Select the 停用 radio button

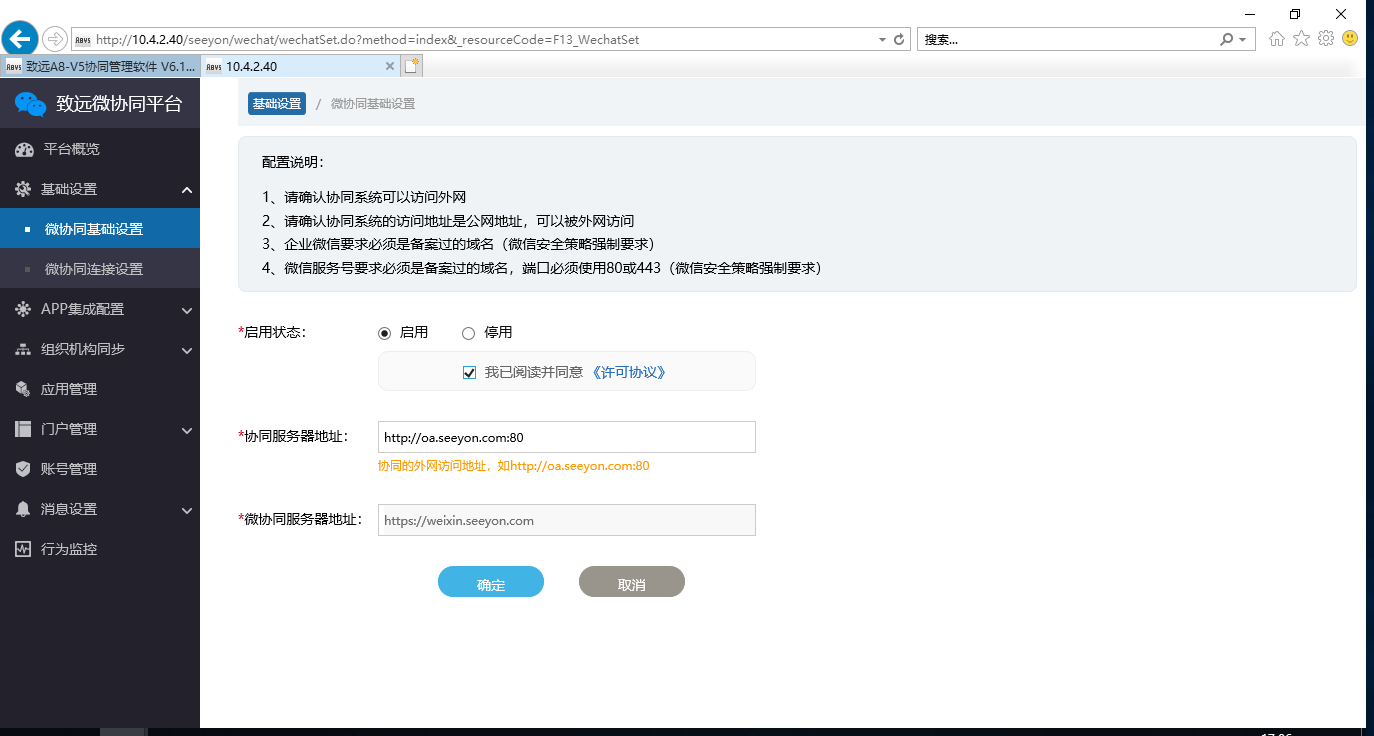[468, 333]
